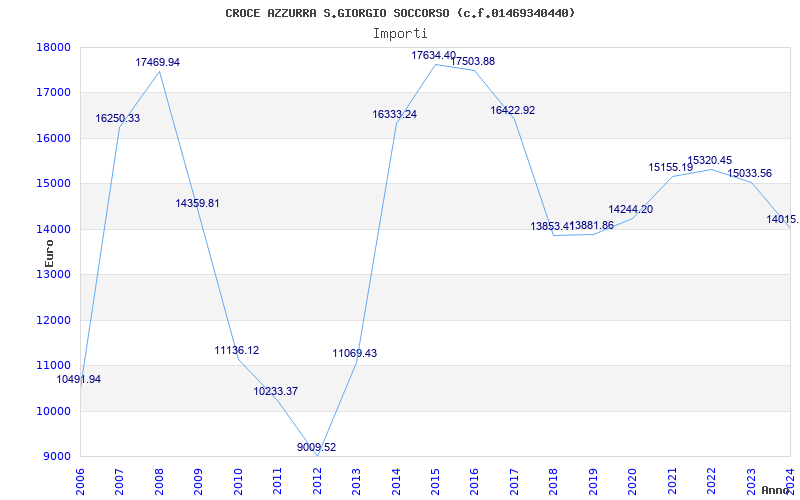Select the 9009.52 data label

coord(316,447)
